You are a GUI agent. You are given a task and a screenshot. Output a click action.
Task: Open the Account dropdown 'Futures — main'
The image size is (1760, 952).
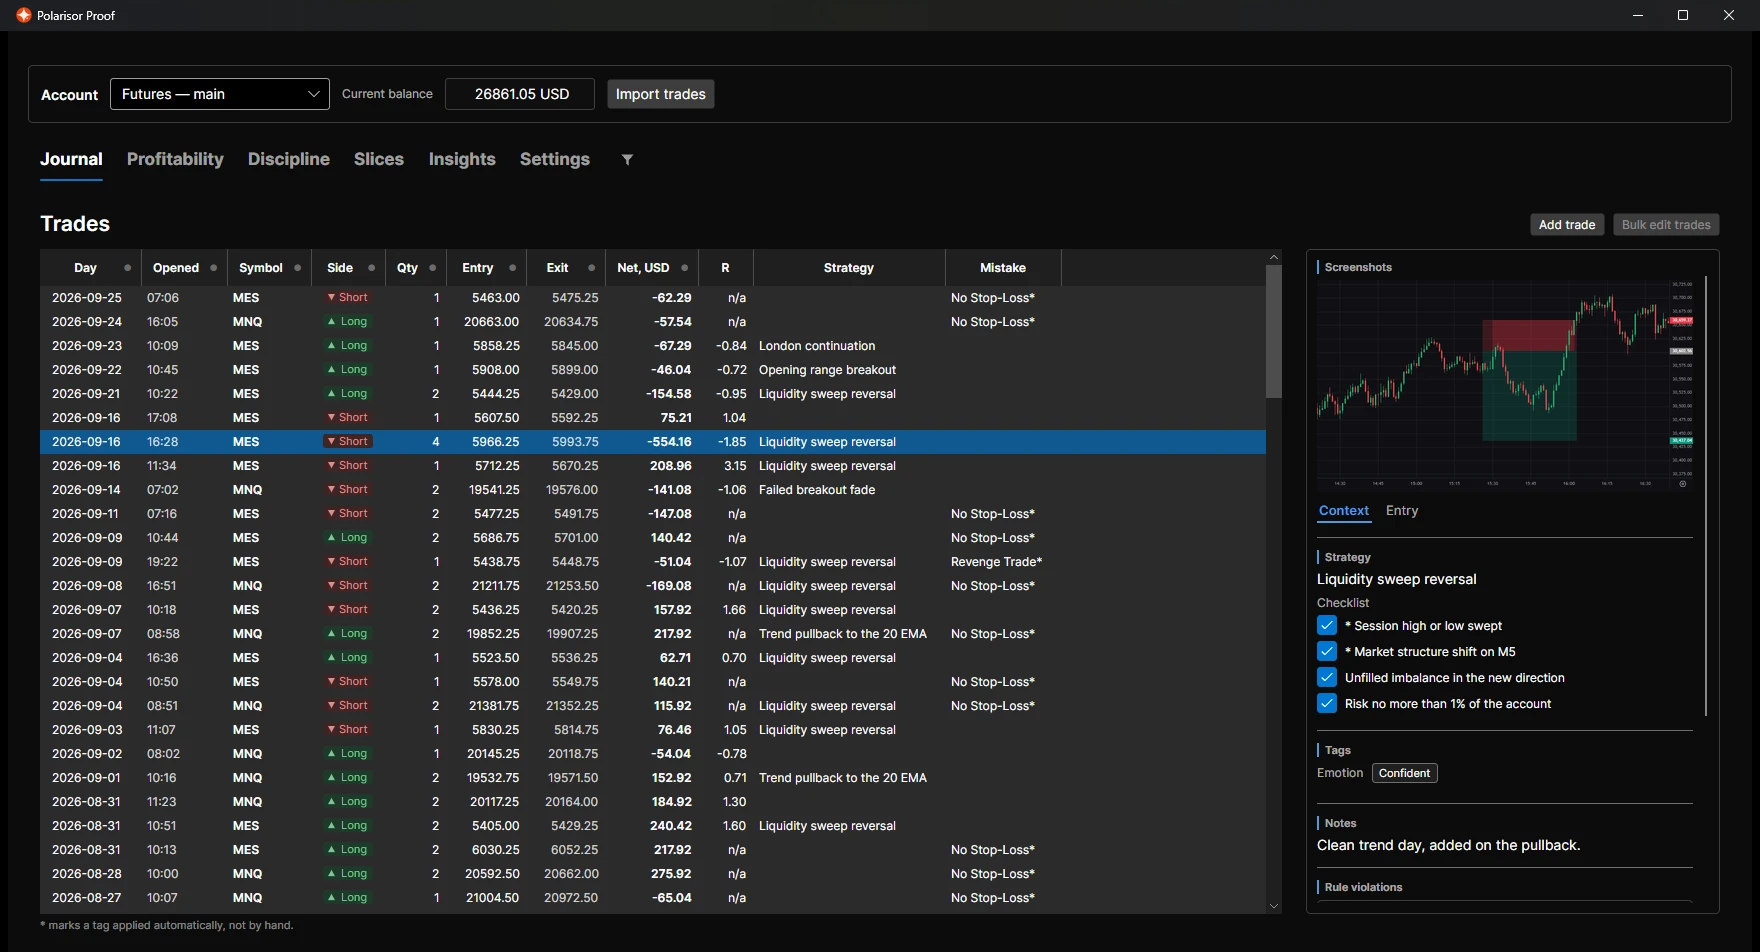pyautogui.click(x=220, y=94)
